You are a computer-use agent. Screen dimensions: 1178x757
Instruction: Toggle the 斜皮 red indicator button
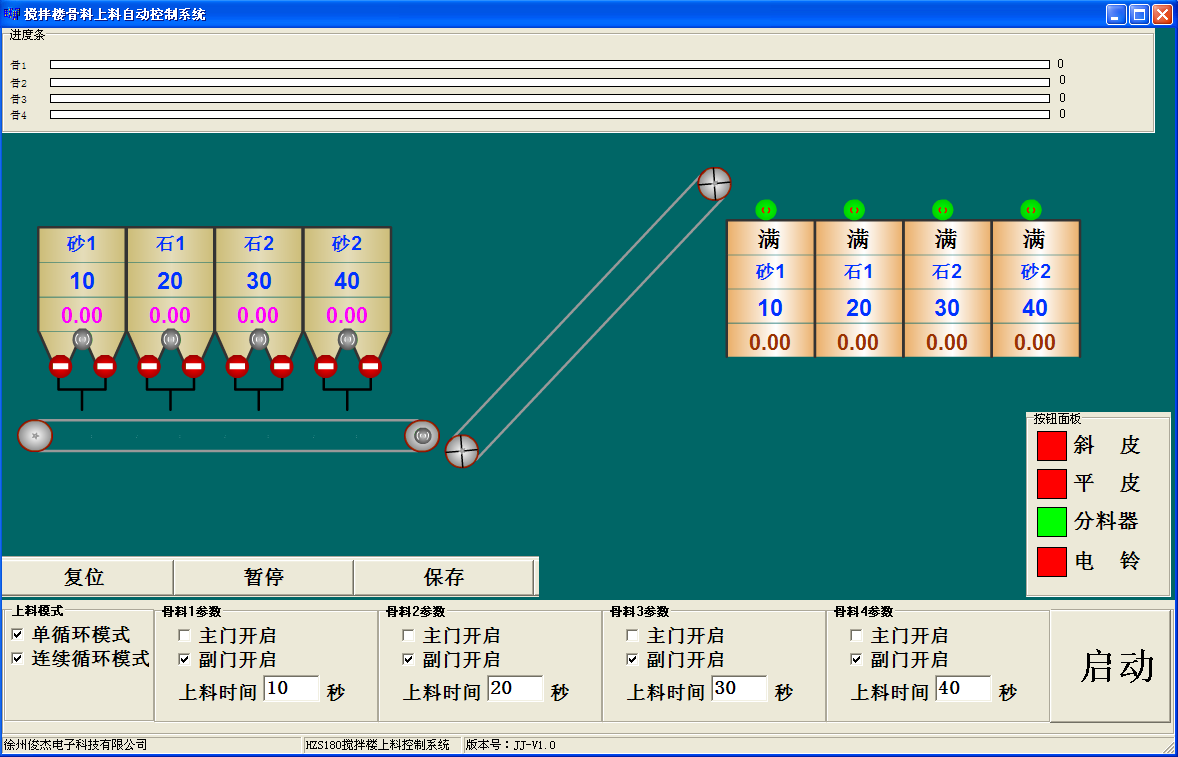coord(1052,445)
